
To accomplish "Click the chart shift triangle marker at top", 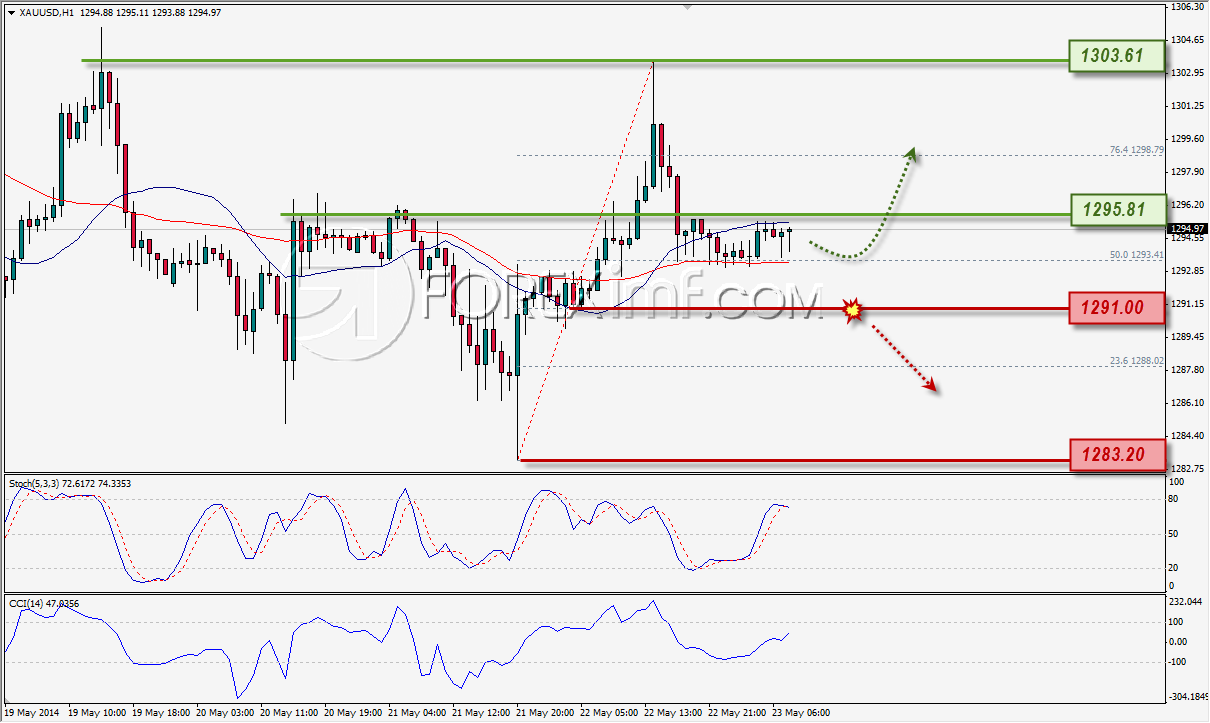I will tap(687, 5).
